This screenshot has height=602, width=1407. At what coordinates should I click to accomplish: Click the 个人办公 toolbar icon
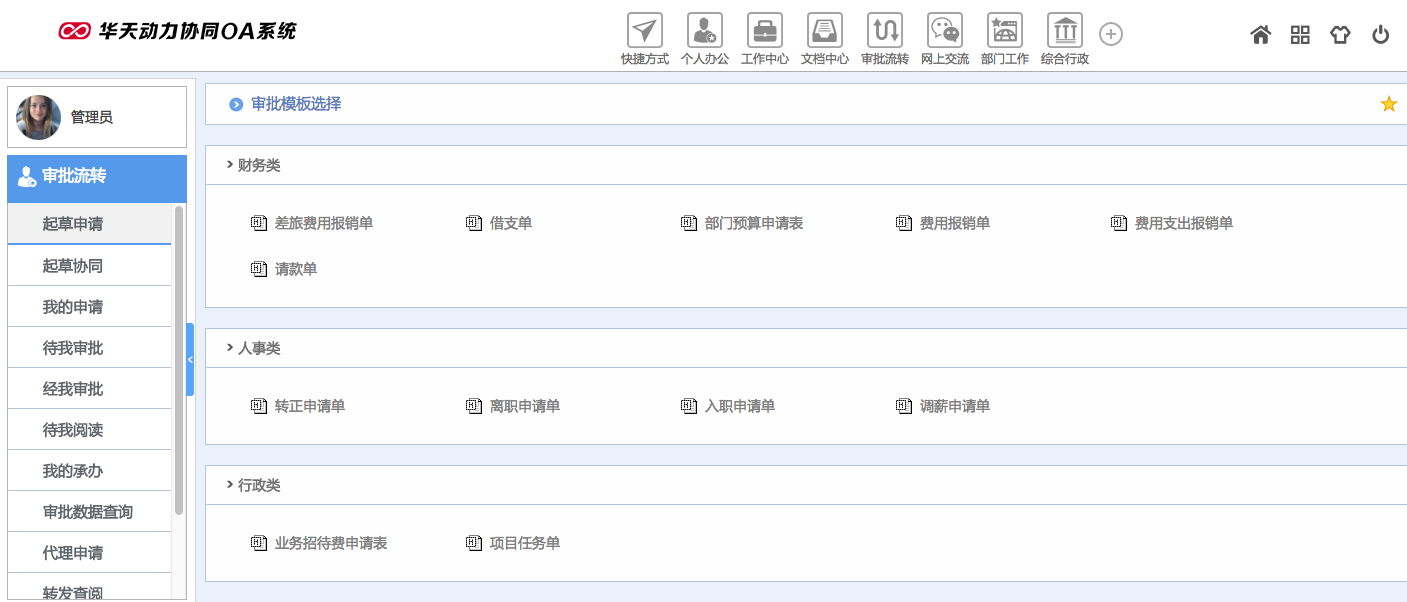tap(704, 31)
